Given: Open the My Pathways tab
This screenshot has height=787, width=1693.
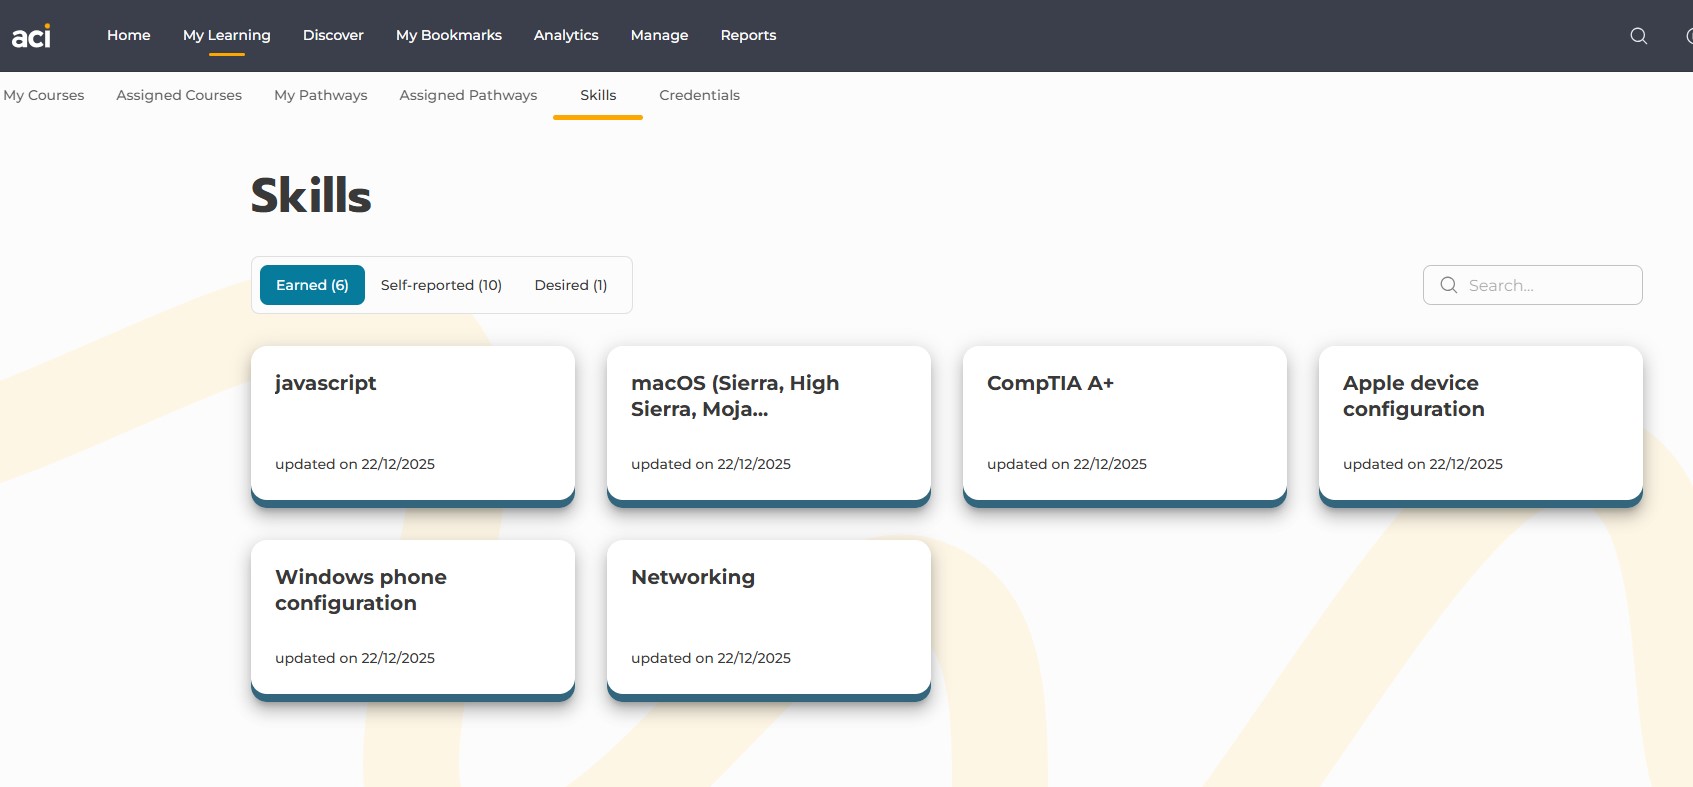Looking at the screenshot, I should click(320, 95).
